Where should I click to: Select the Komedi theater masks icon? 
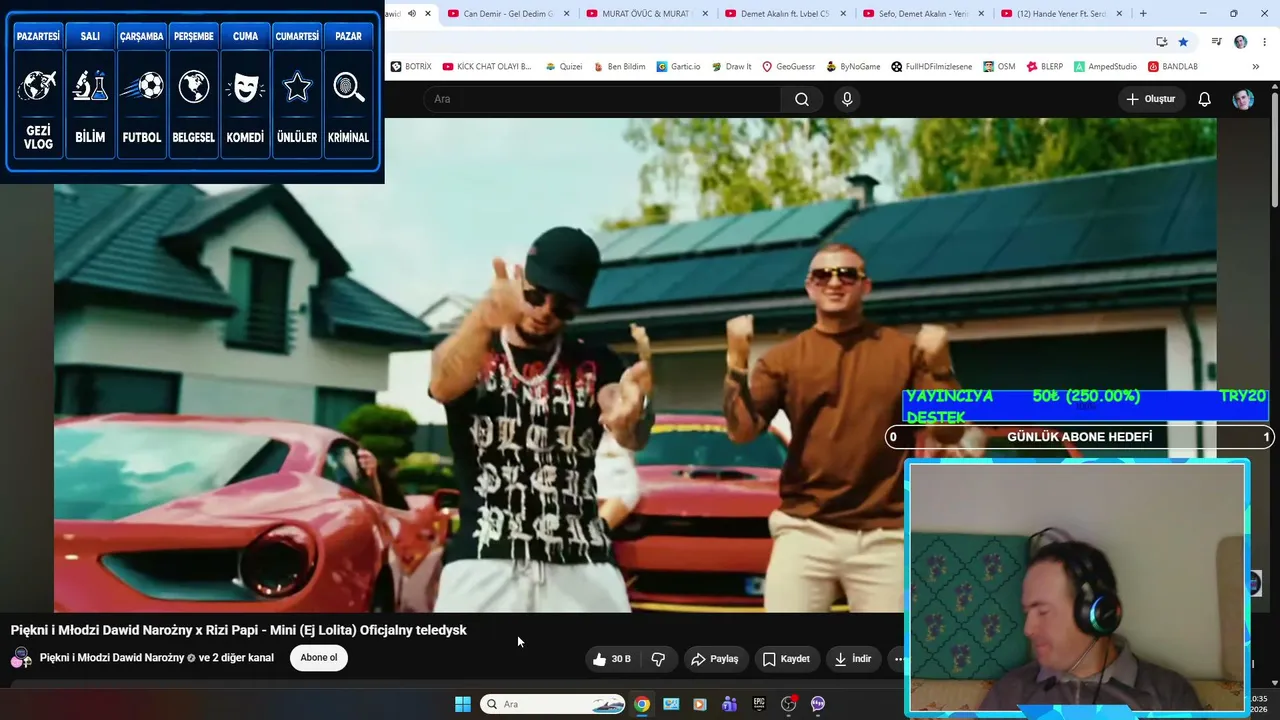(245, 86)
